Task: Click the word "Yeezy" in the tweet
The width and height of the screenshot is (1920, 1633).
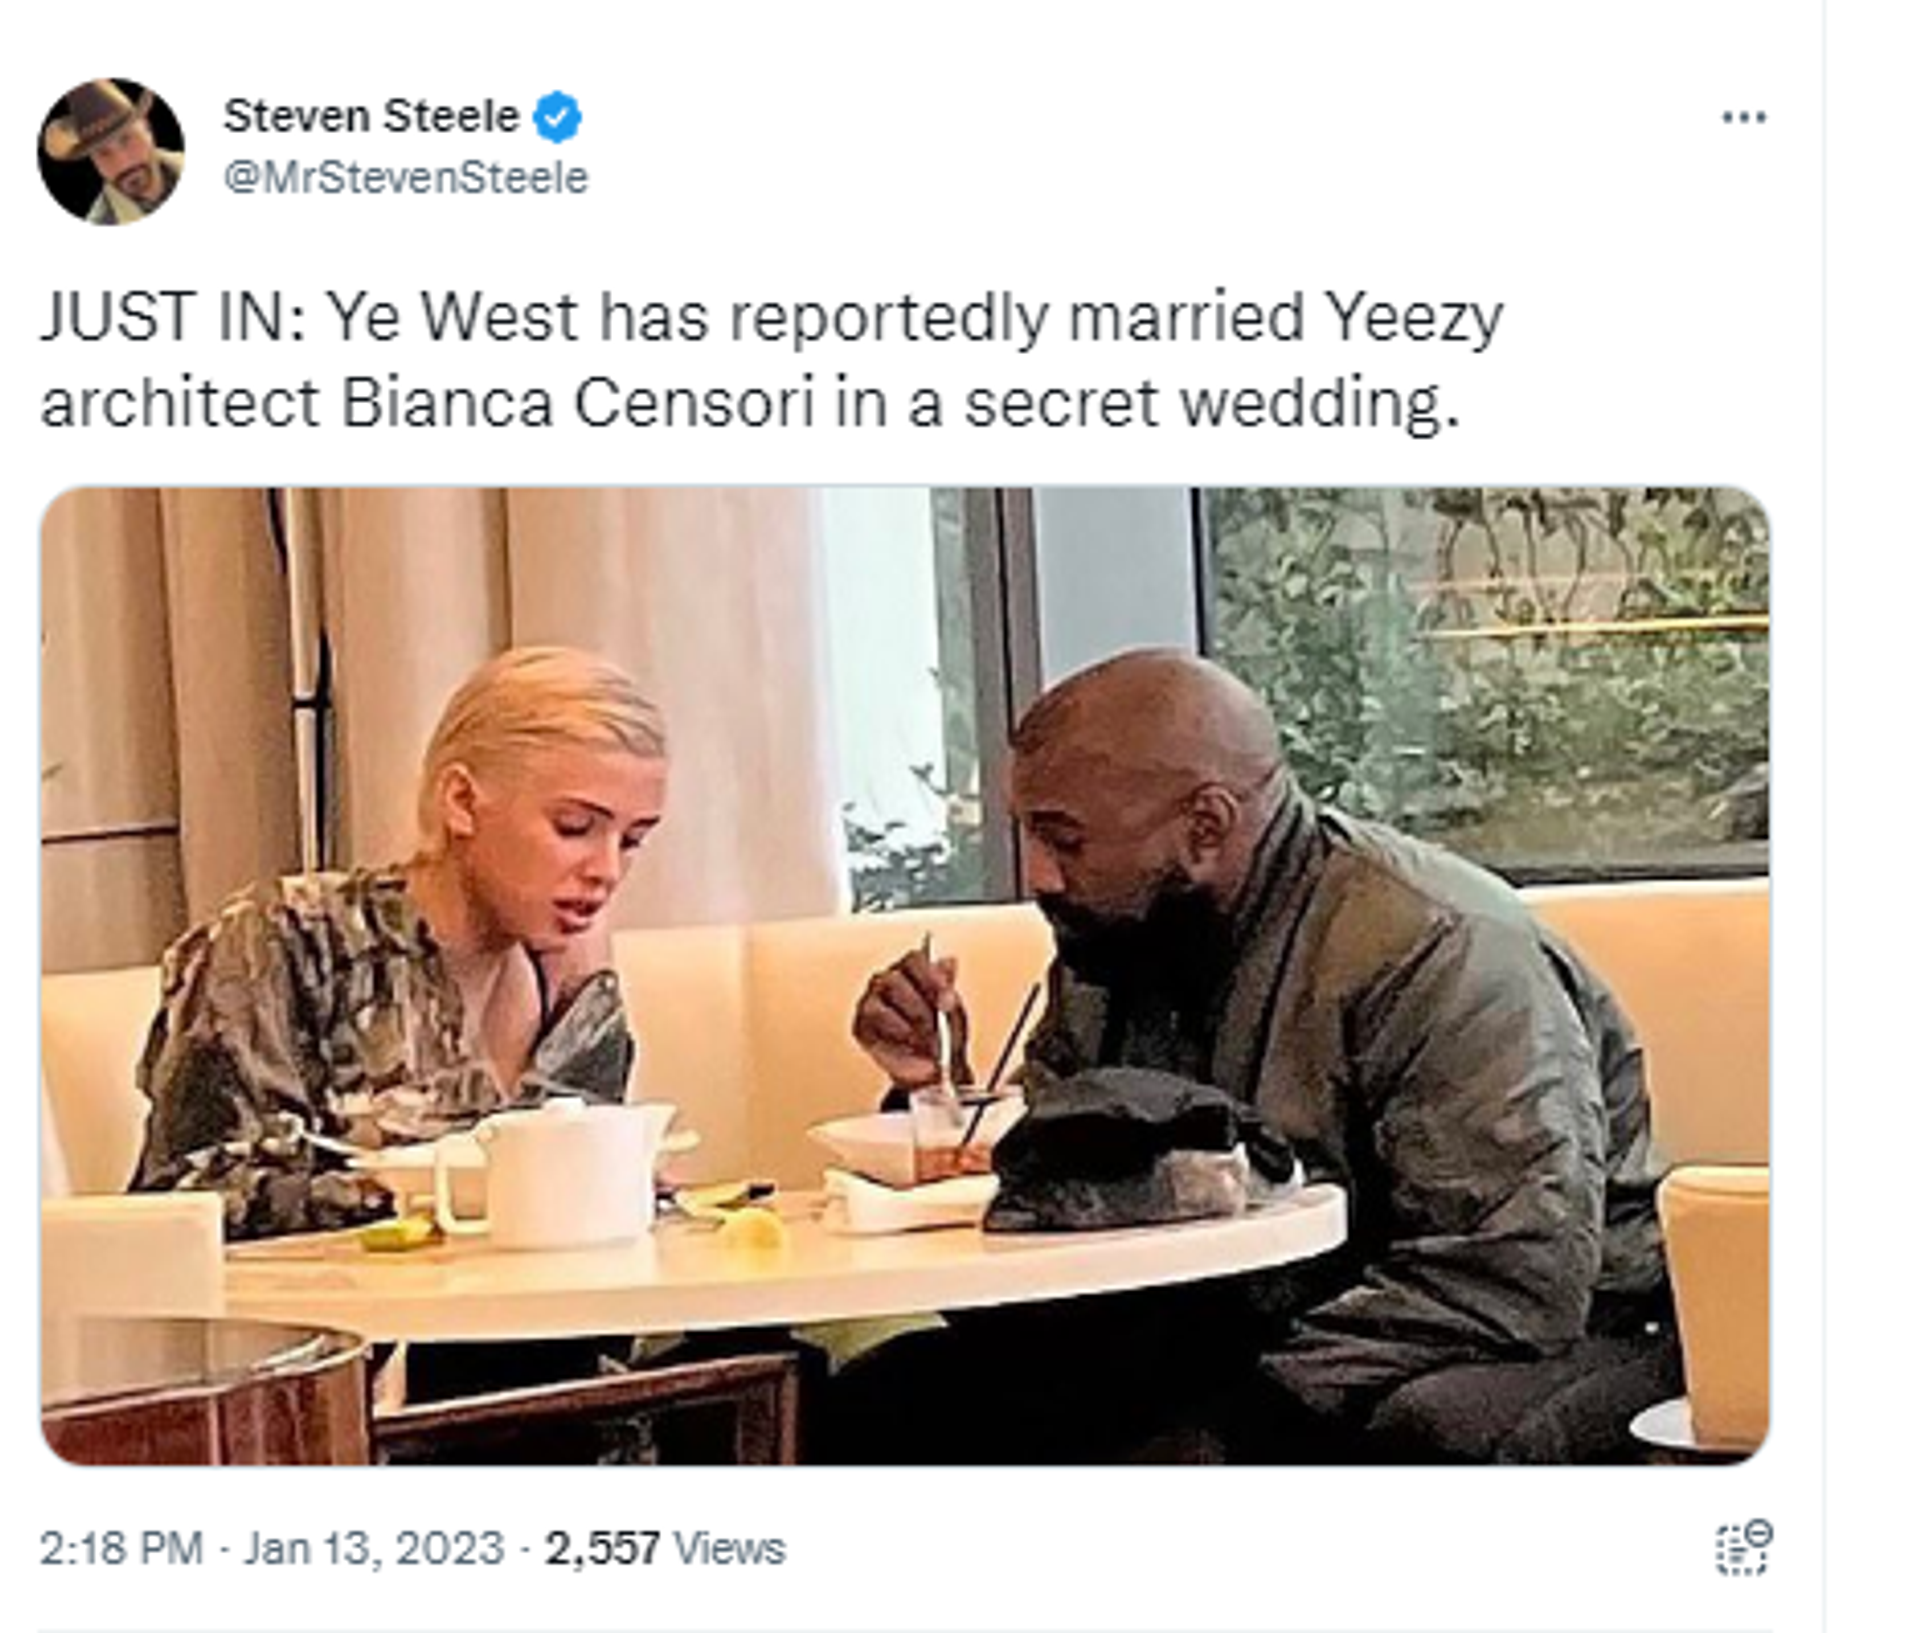Action: point(1414,319)
